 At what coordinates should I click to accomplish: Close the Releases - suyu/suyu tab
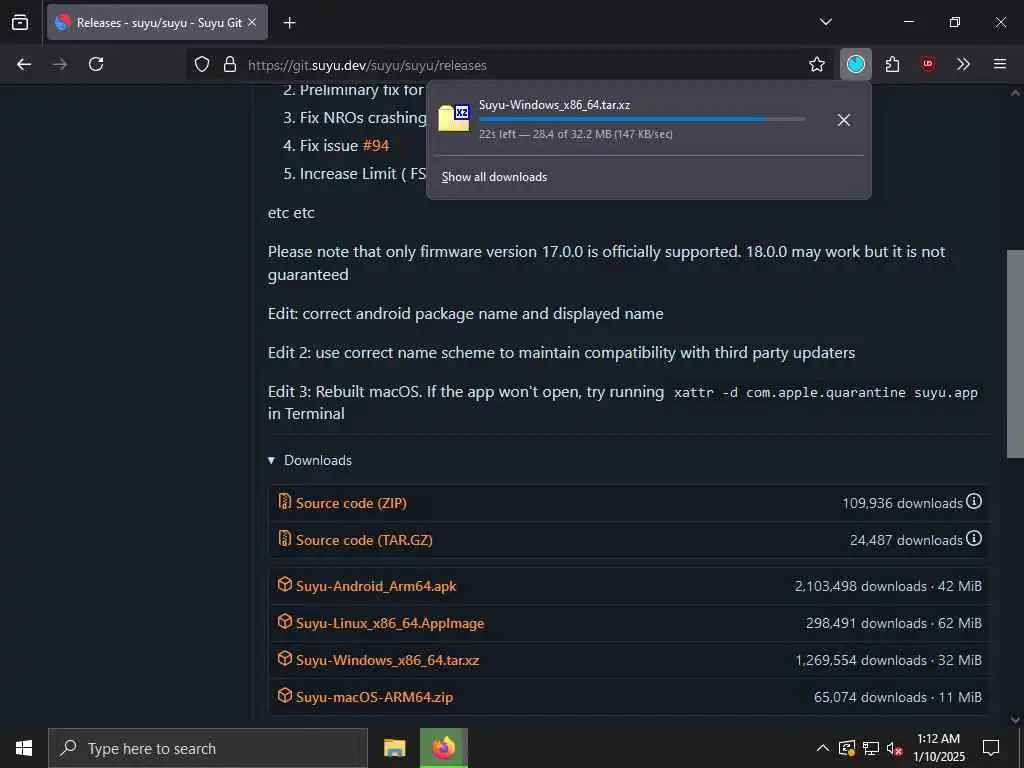click(252, 22)
